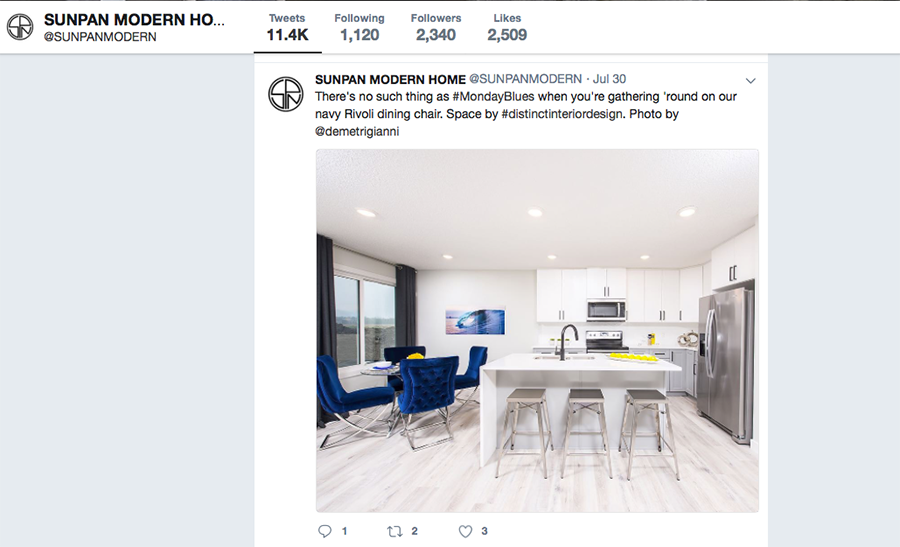Open the kitchen dining room photo

coord(537,331)
